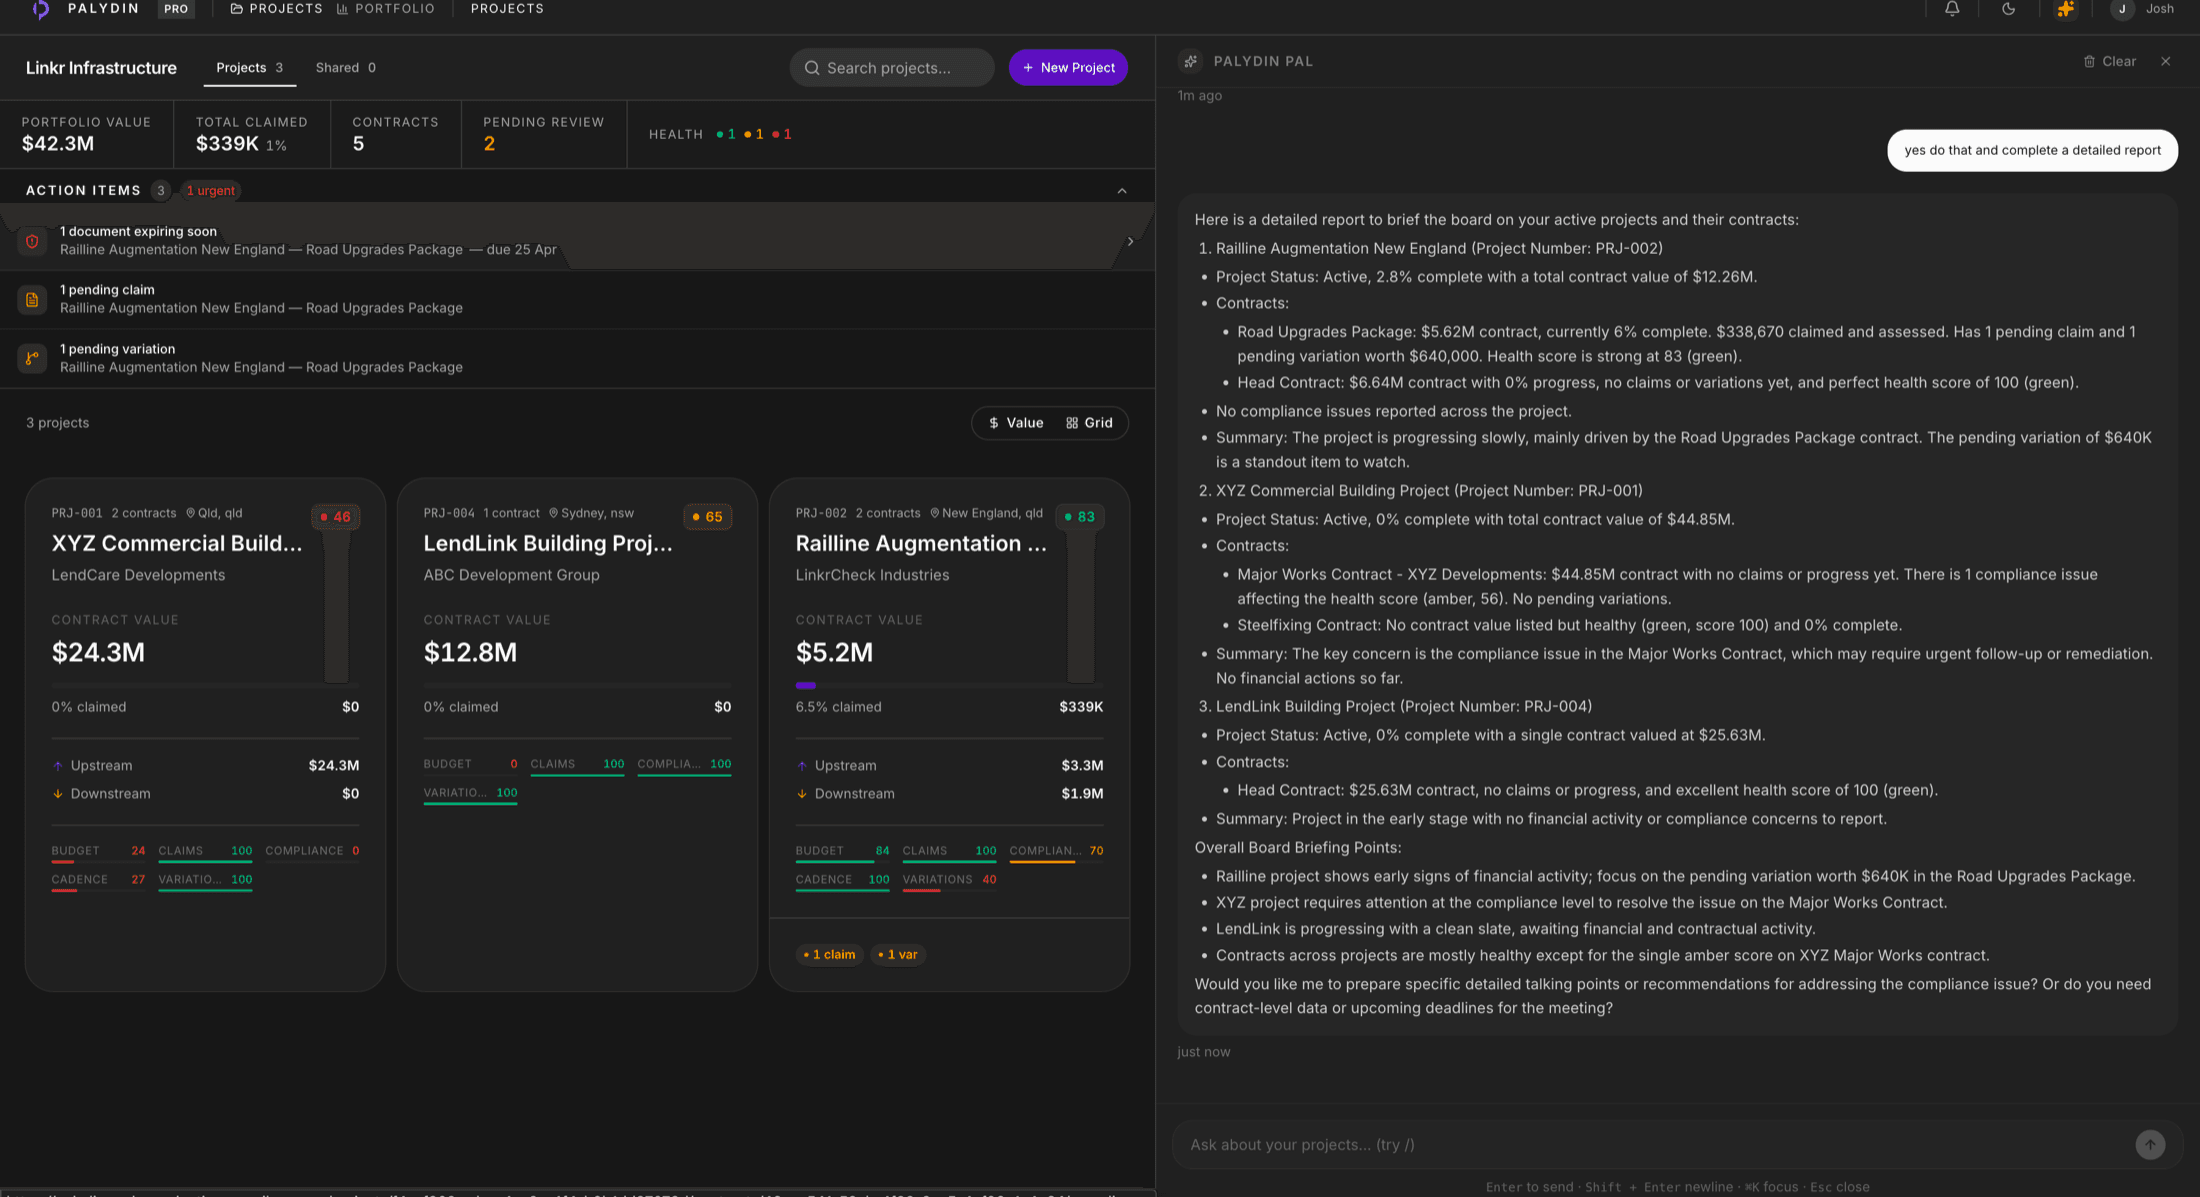2200x1197 pixels.
Task: Click the pending variation branch icon
Action: coord(32,358)
